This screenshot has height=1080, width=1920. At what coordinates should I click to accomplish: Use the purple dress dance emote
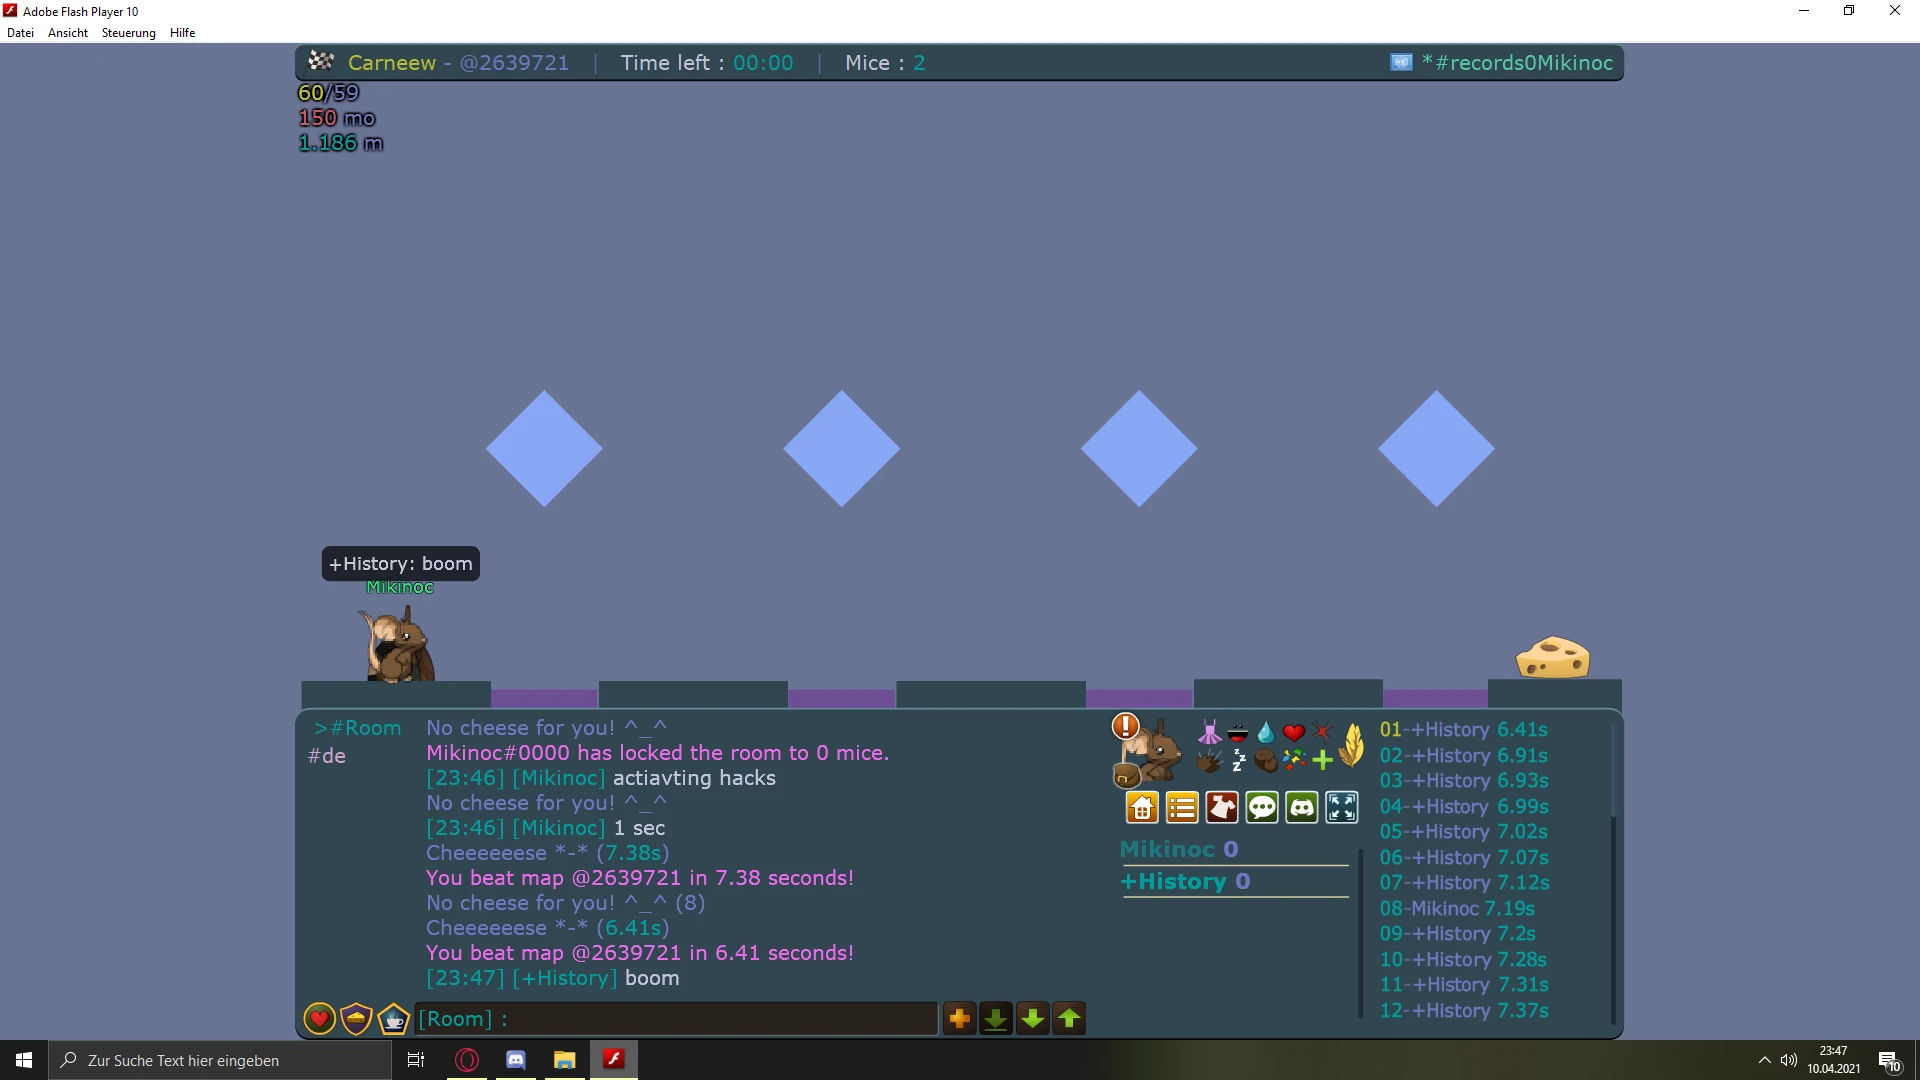[x=1209, y=732]
